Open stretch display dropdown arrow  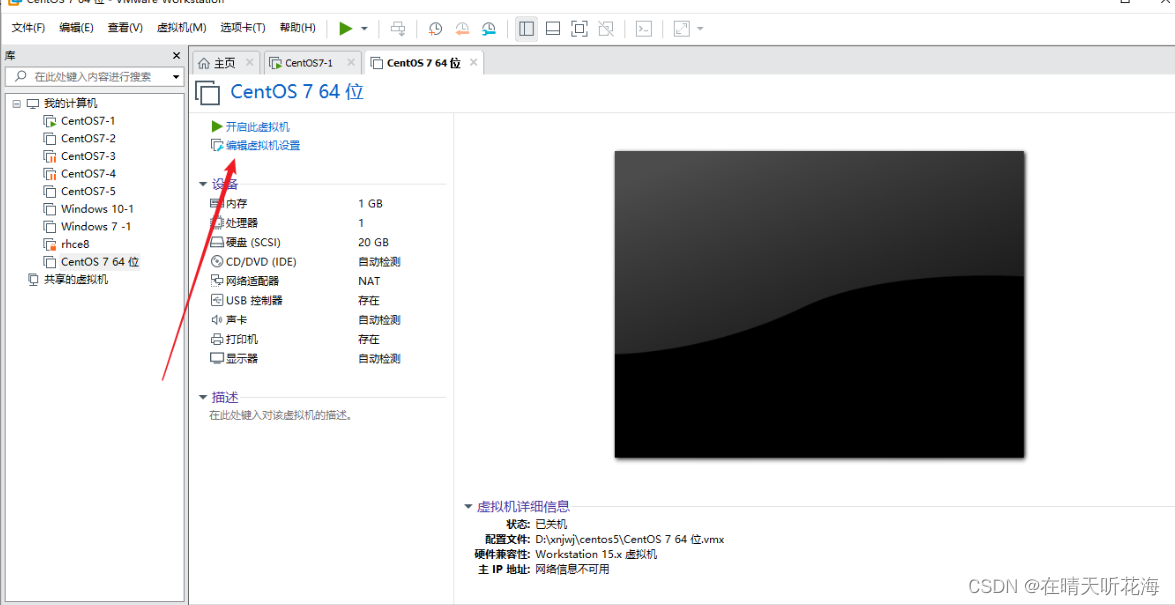click(700, 28)
